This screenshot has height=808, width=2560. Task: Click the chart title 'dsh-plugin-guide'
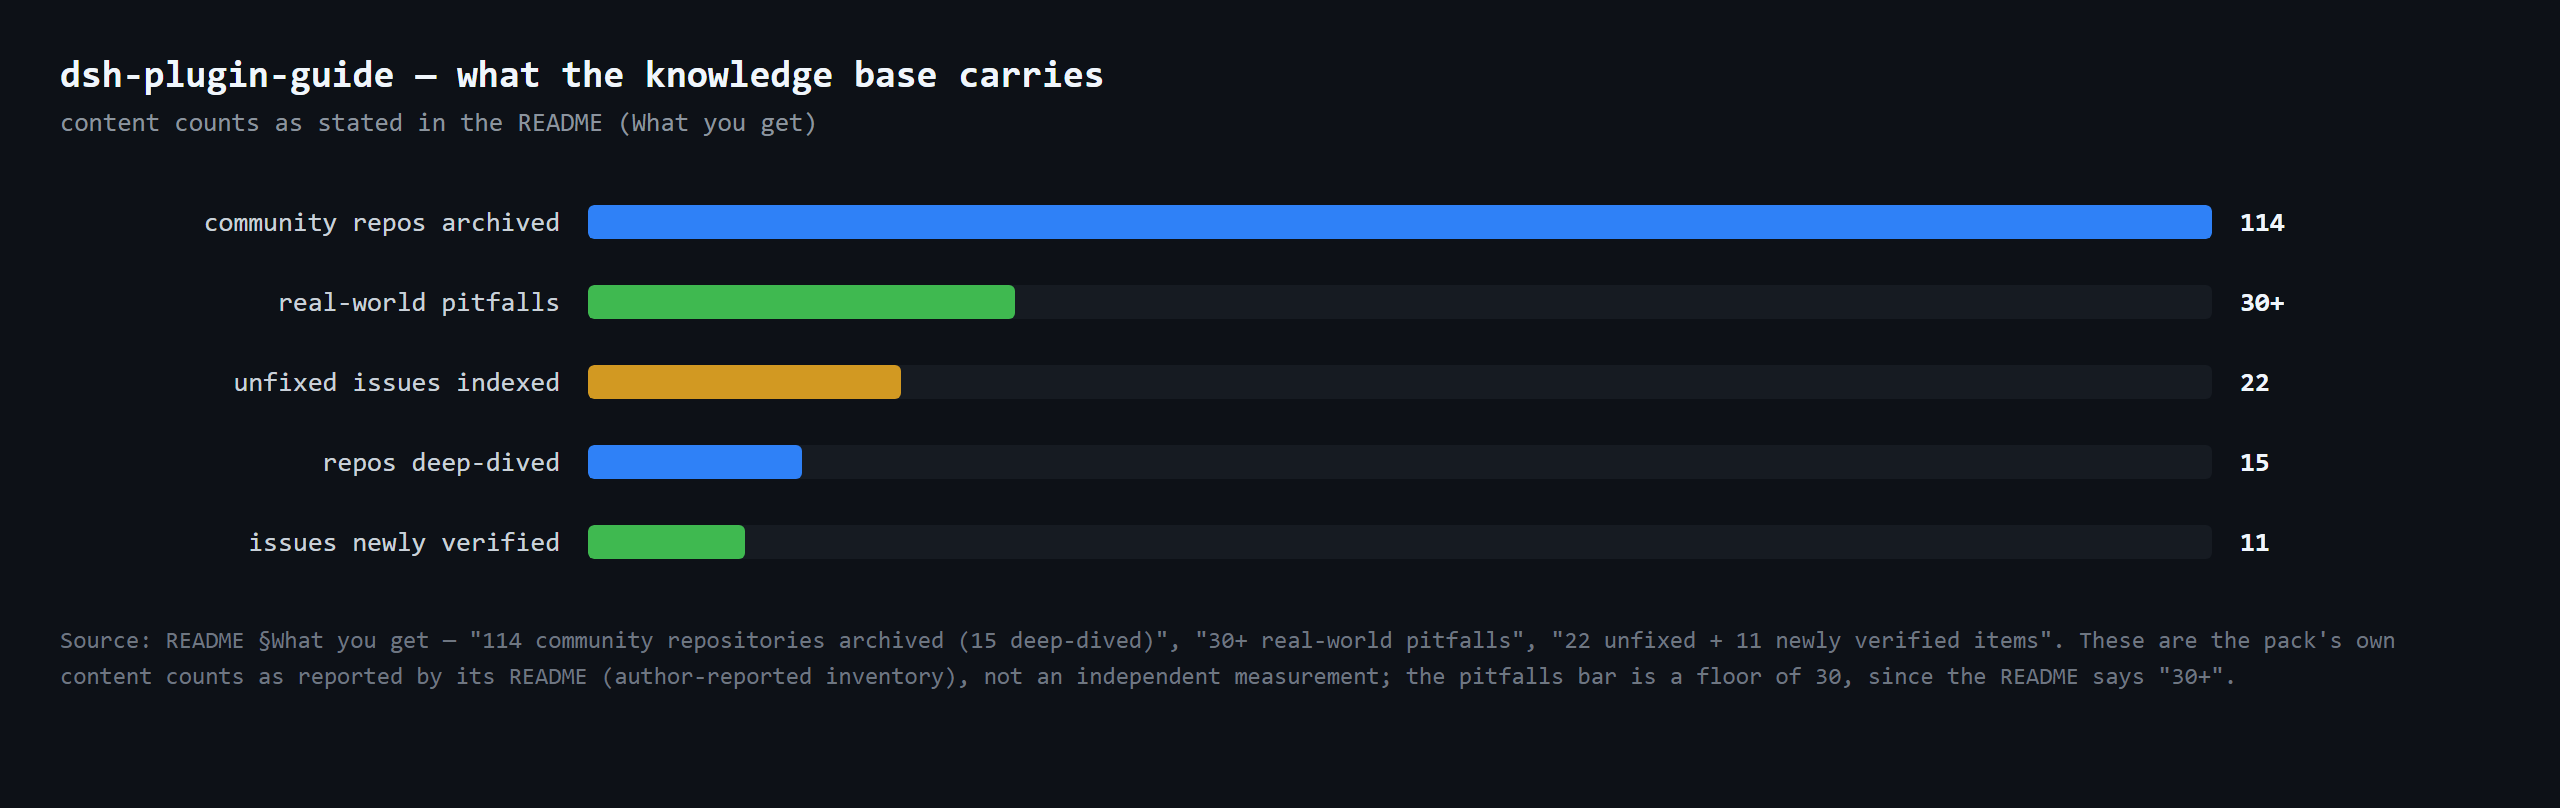227,75
